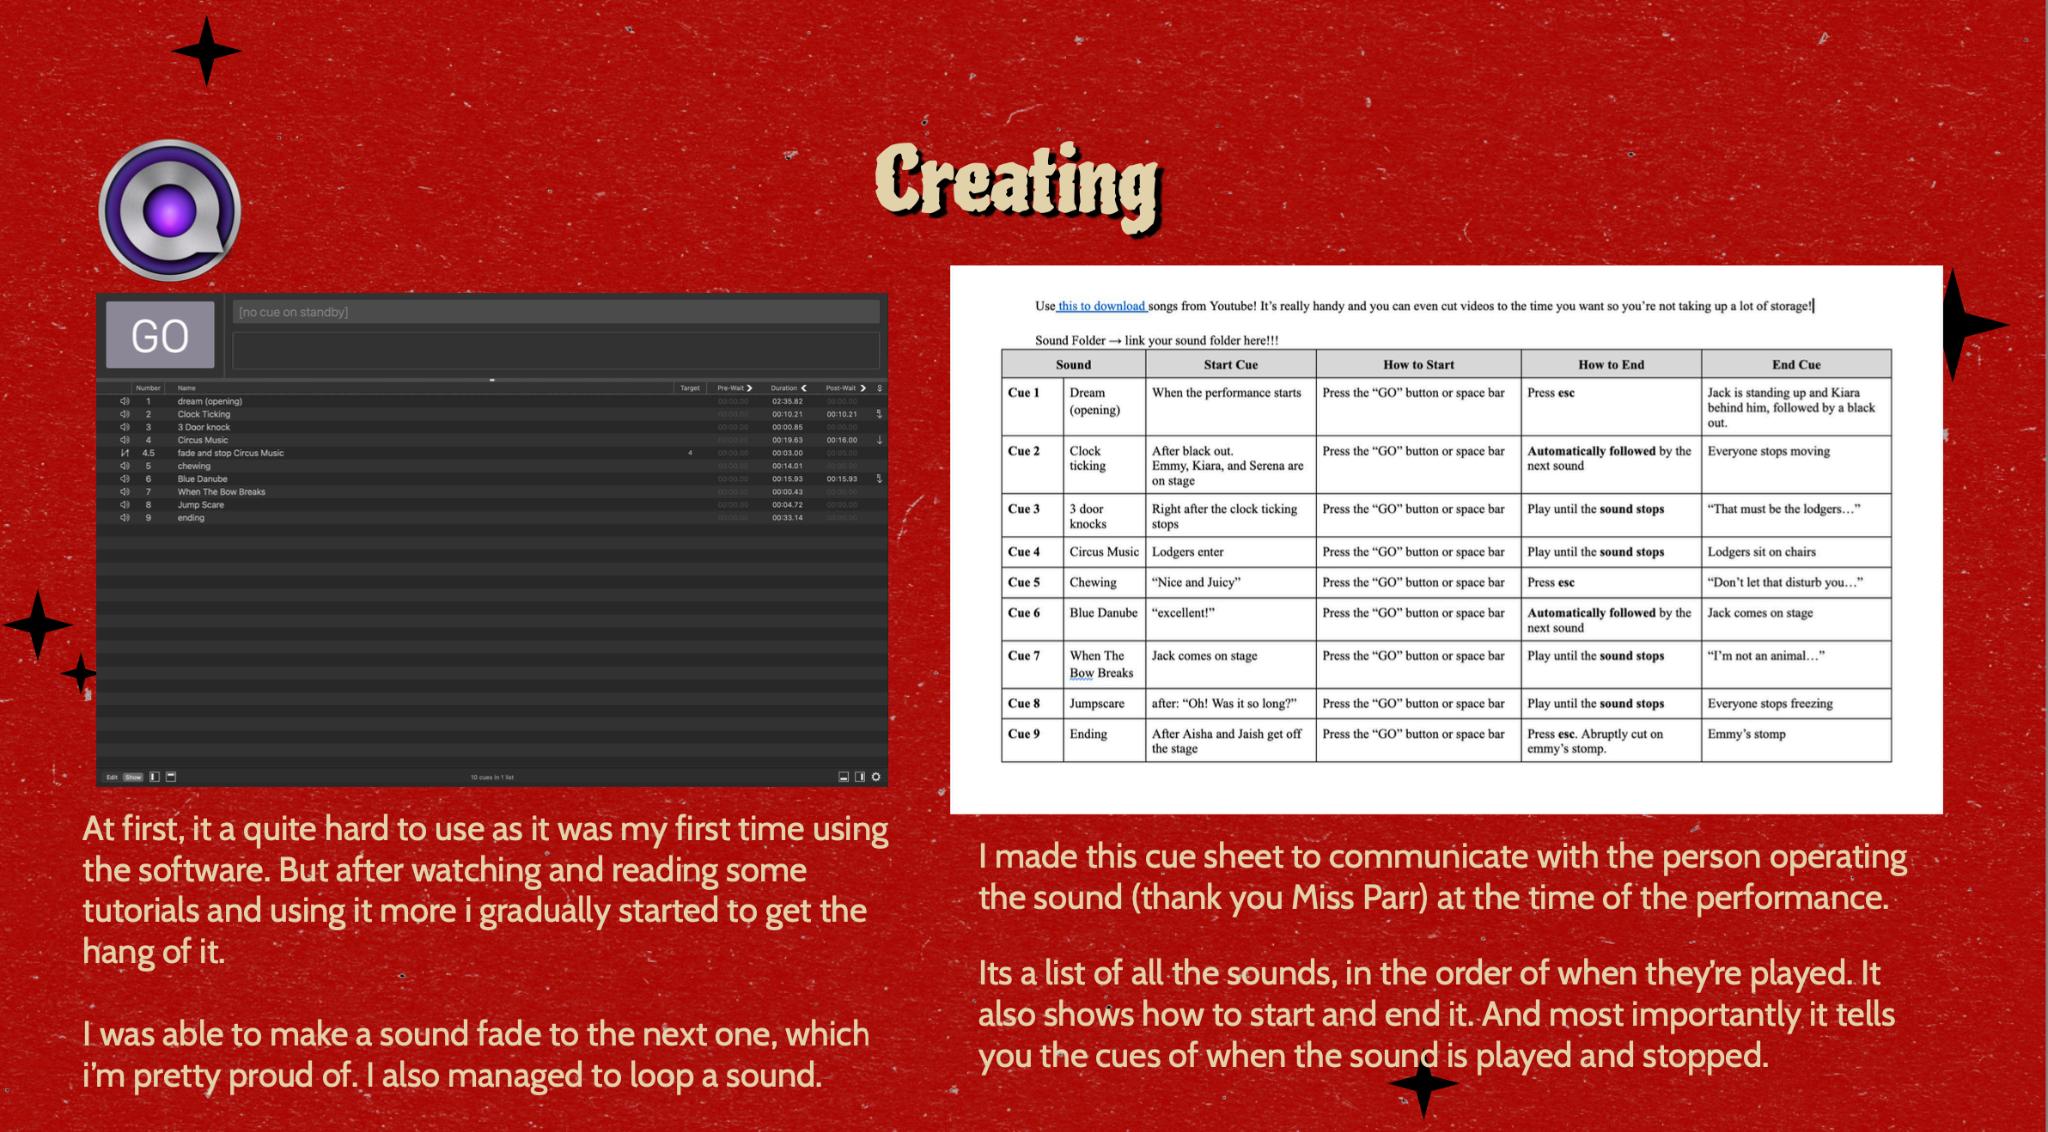Click the Name column header

pyautogui.click(x=187, y=388)
